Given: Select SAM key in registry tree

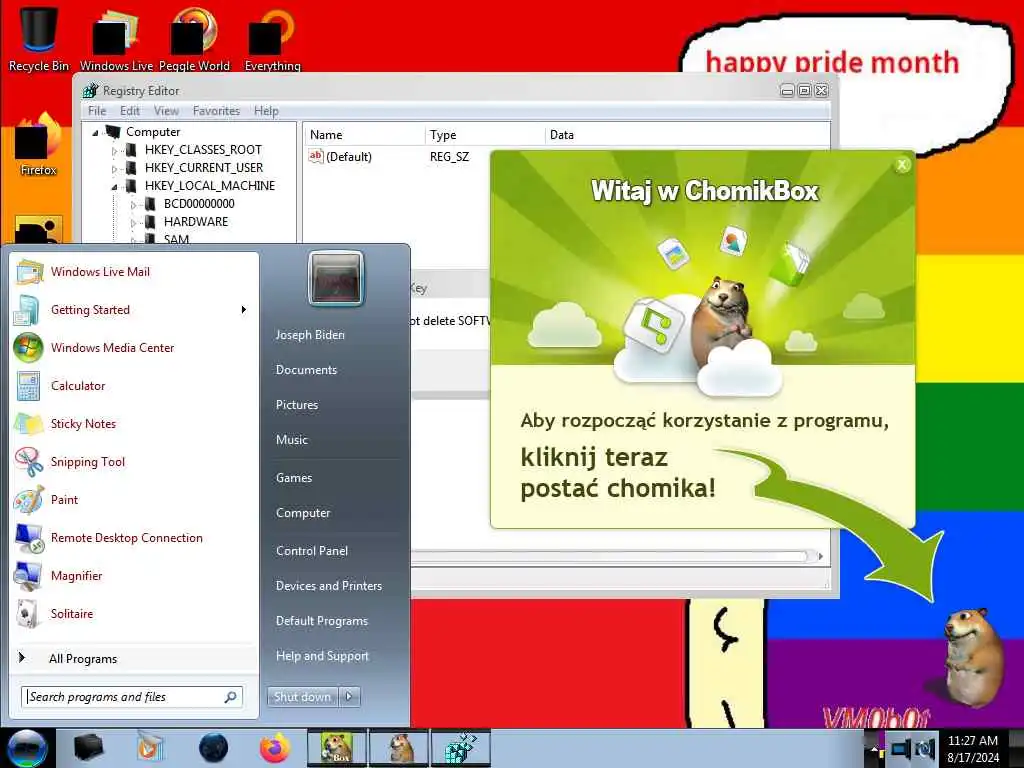Looking at the screenshot, I should click(x=176, y=240).
